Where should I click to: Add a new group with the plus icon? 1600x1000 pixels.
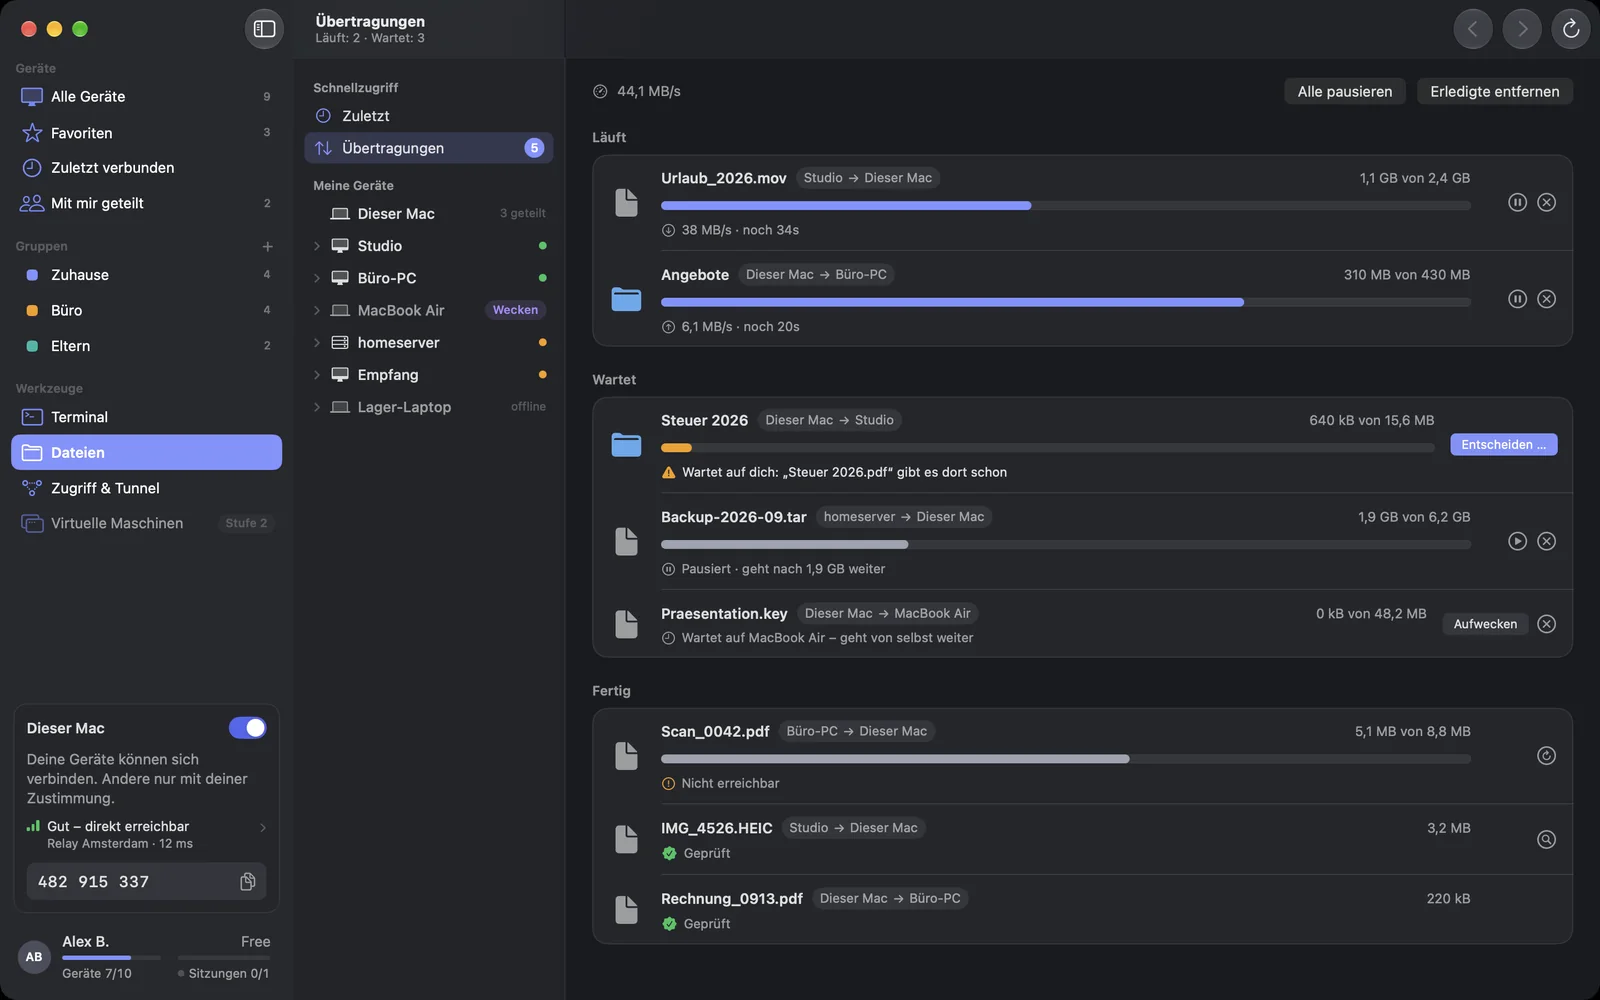pos(267,246)
